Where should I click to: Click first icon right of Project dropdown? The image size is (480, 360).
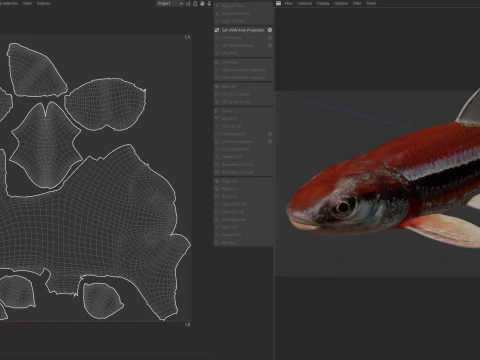pos(188,3)
